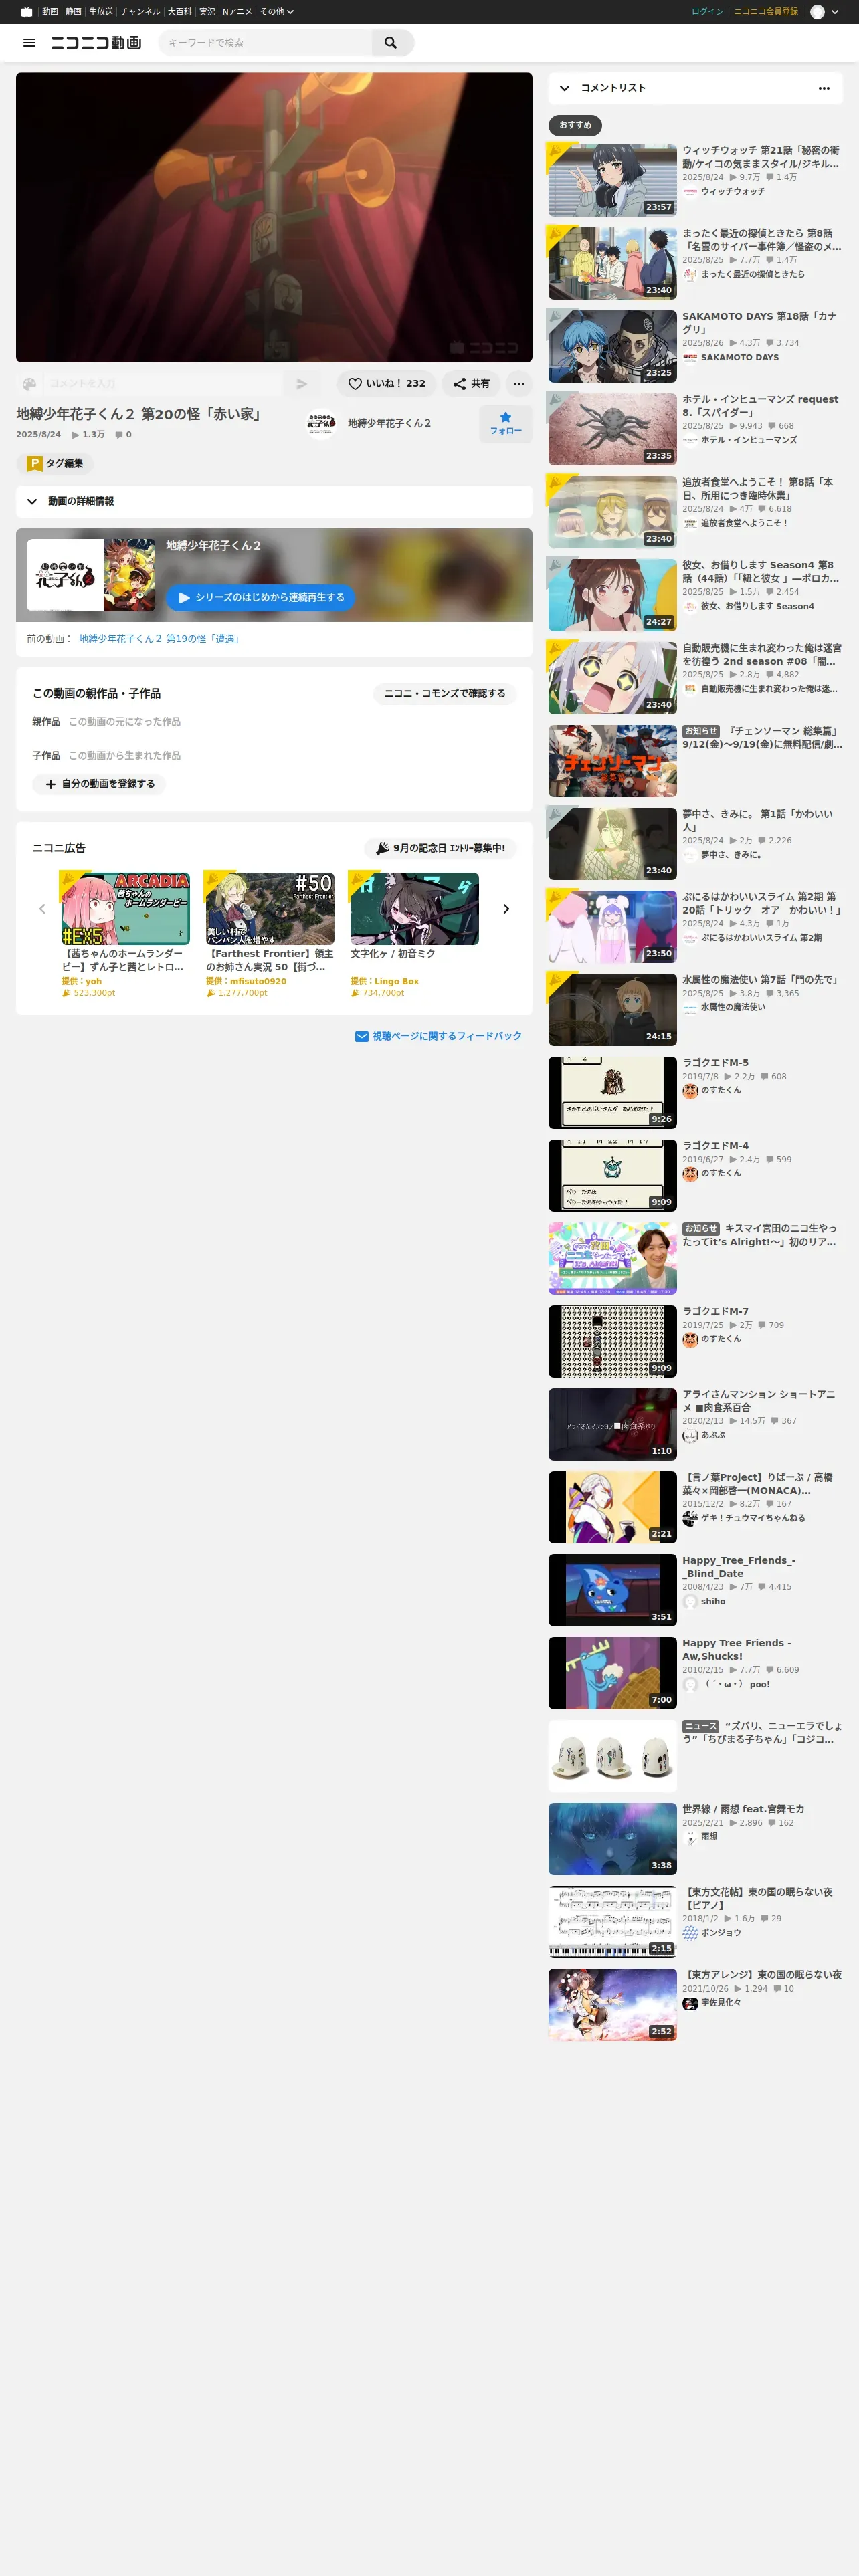Open the Farthest Frontier #50 ad thumbnail
The height and width of the screenshot is (2576, 859).
tap(270, 909)
